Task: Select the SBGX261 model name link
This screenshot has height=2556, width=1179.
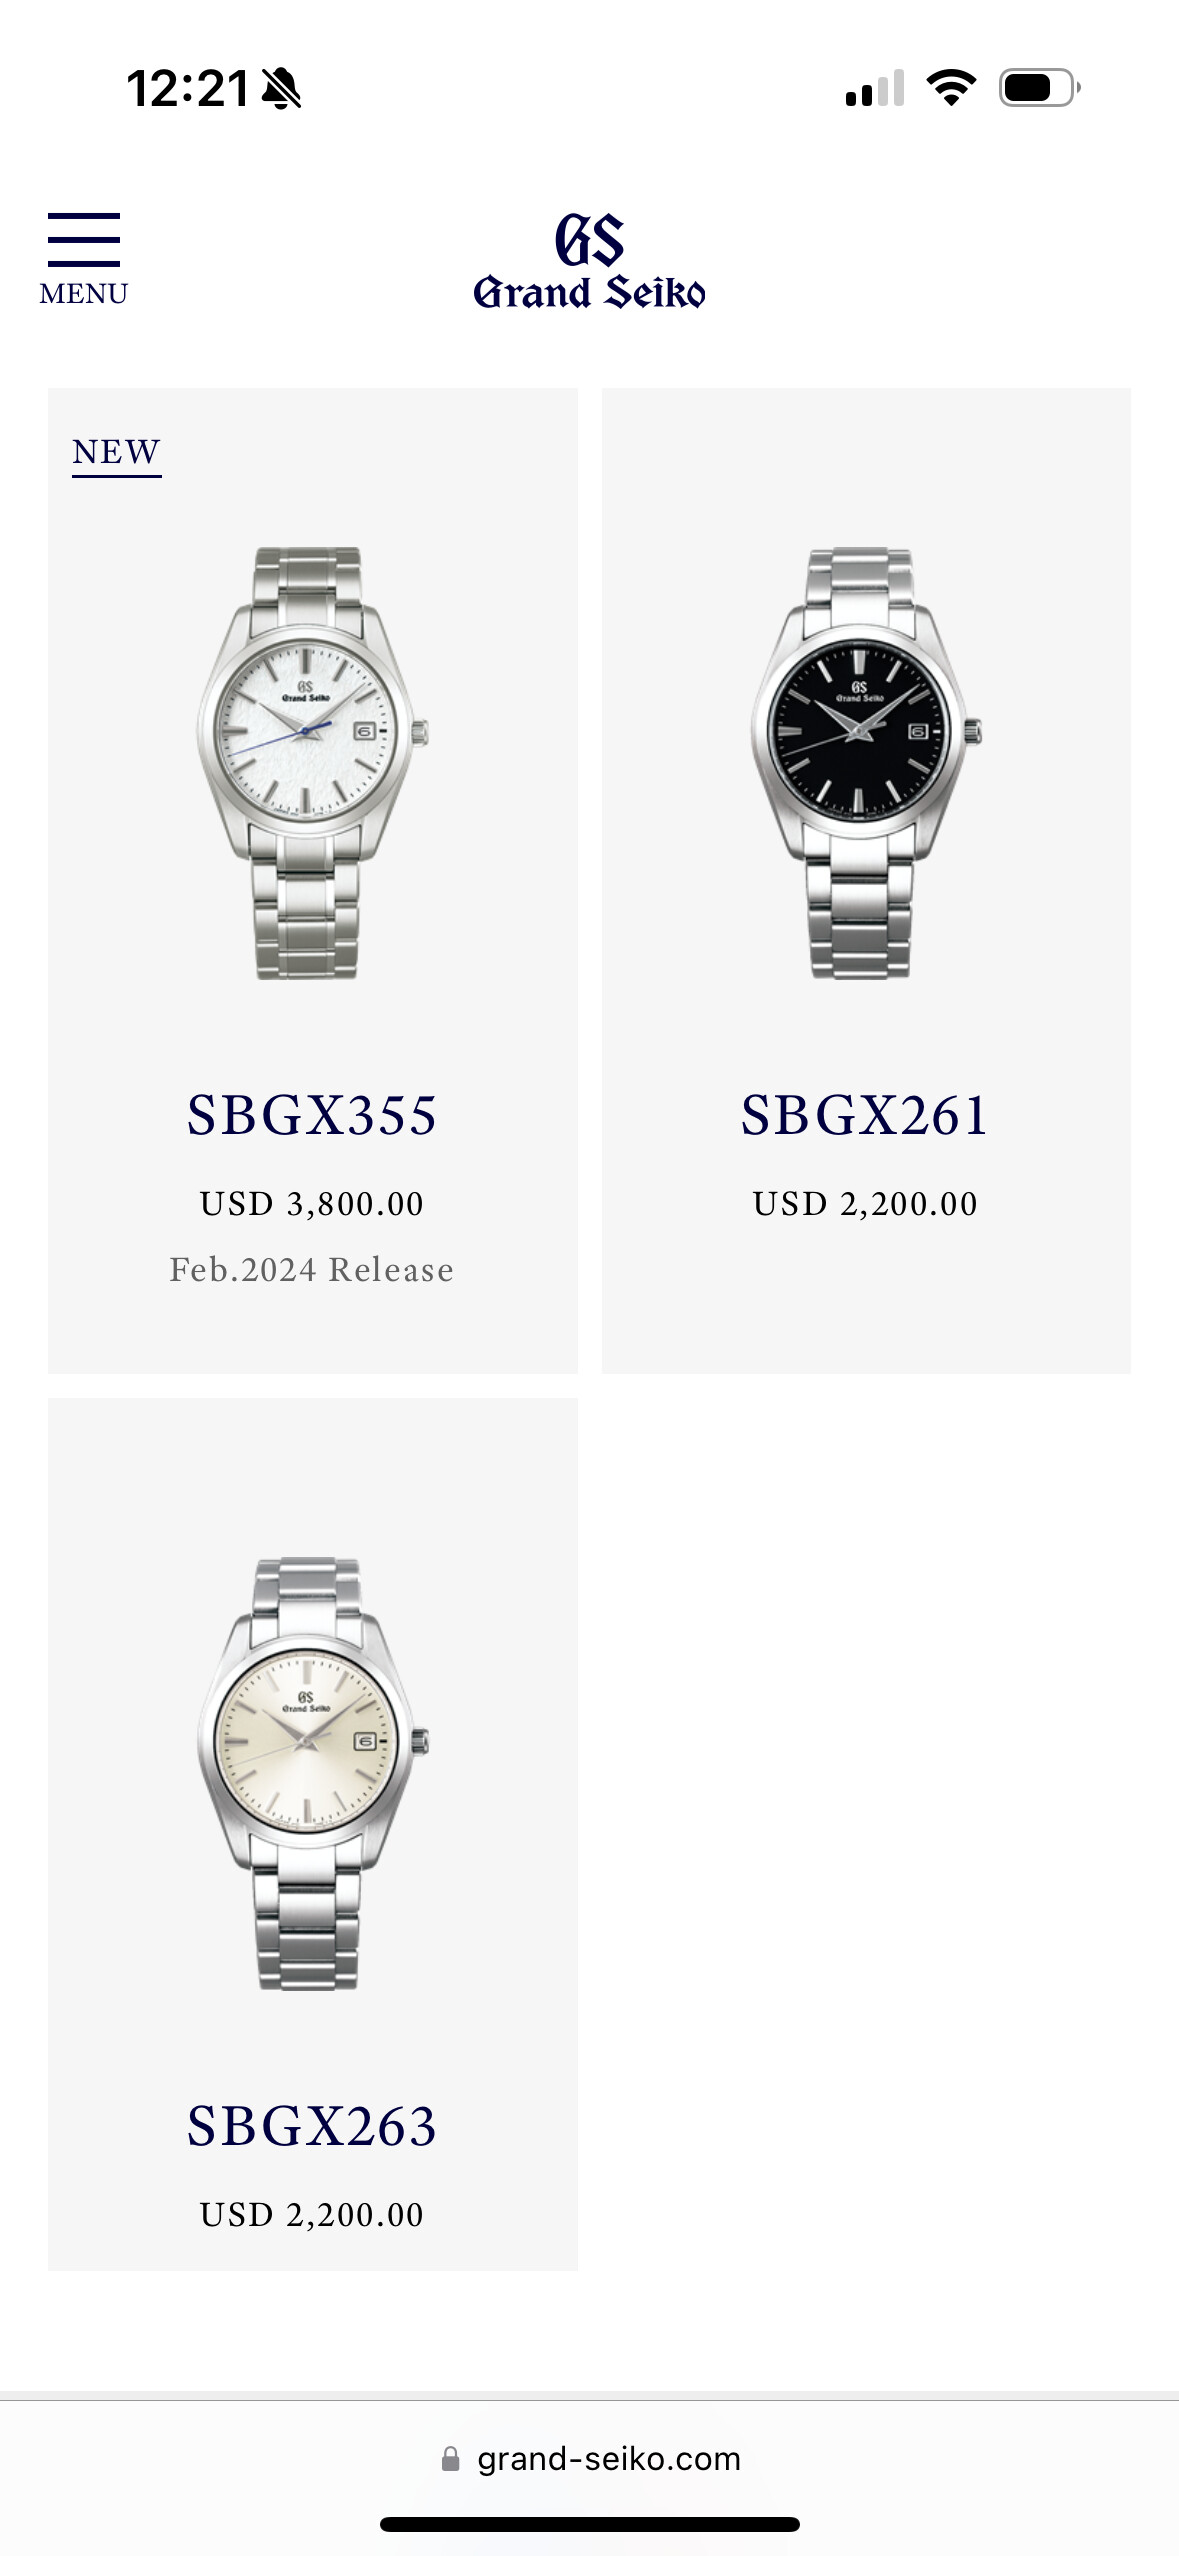Action: coord(865,1115)
